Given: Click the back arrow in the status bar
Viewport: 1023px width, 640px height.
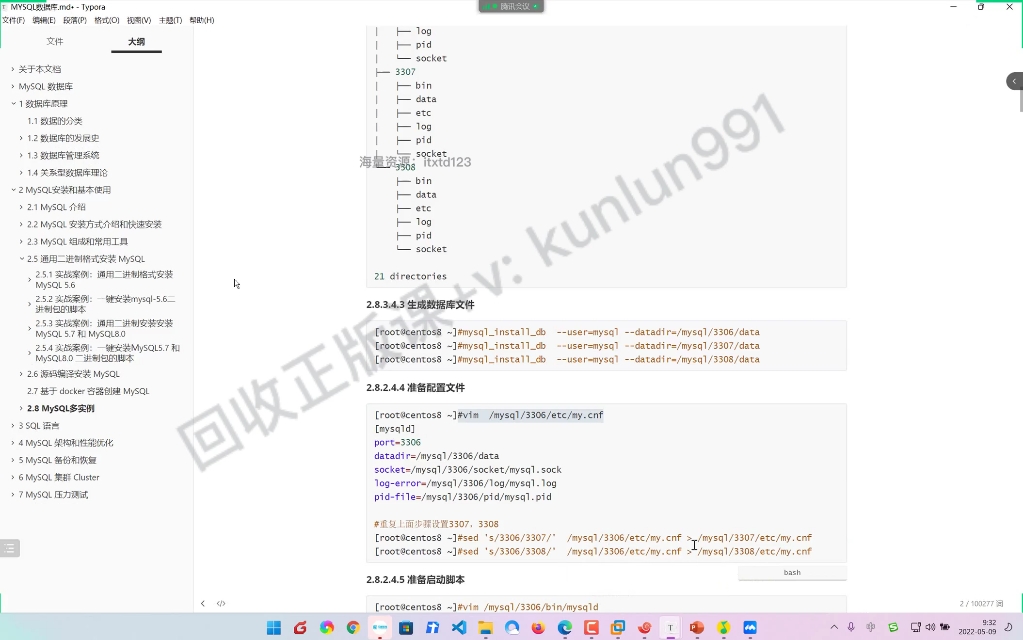Looking at the screenshot, I should [x=203, y=603].
